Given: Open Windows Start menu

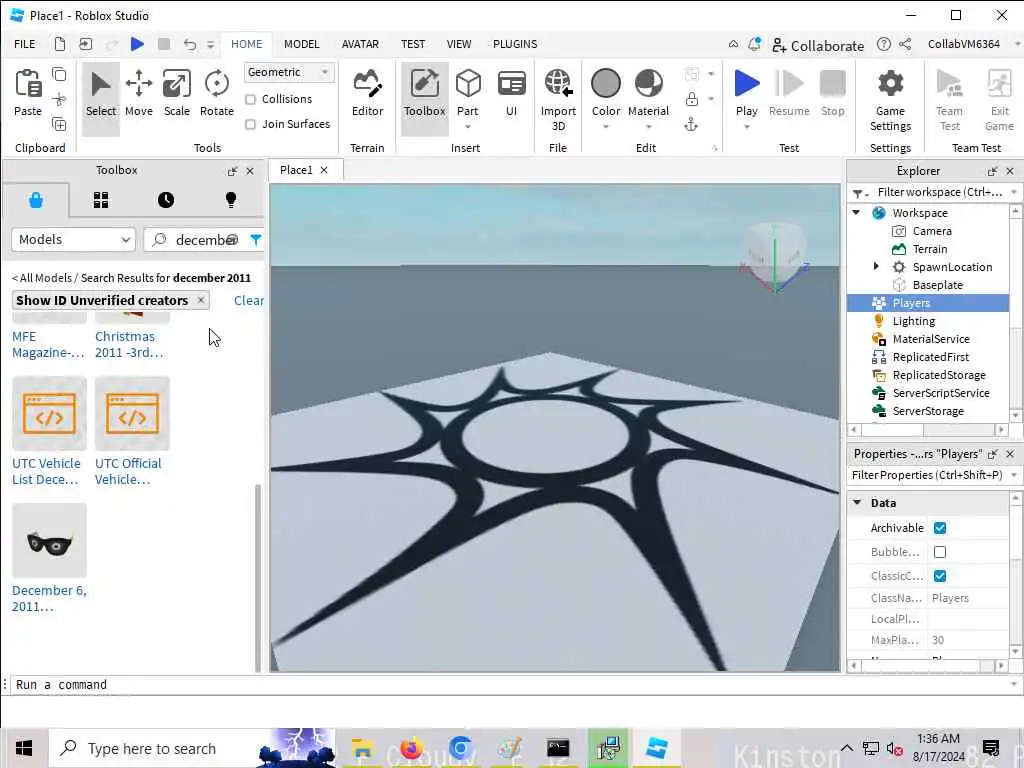Looking at the screenshot, I should pyautogui.click(x=24, y=748).
